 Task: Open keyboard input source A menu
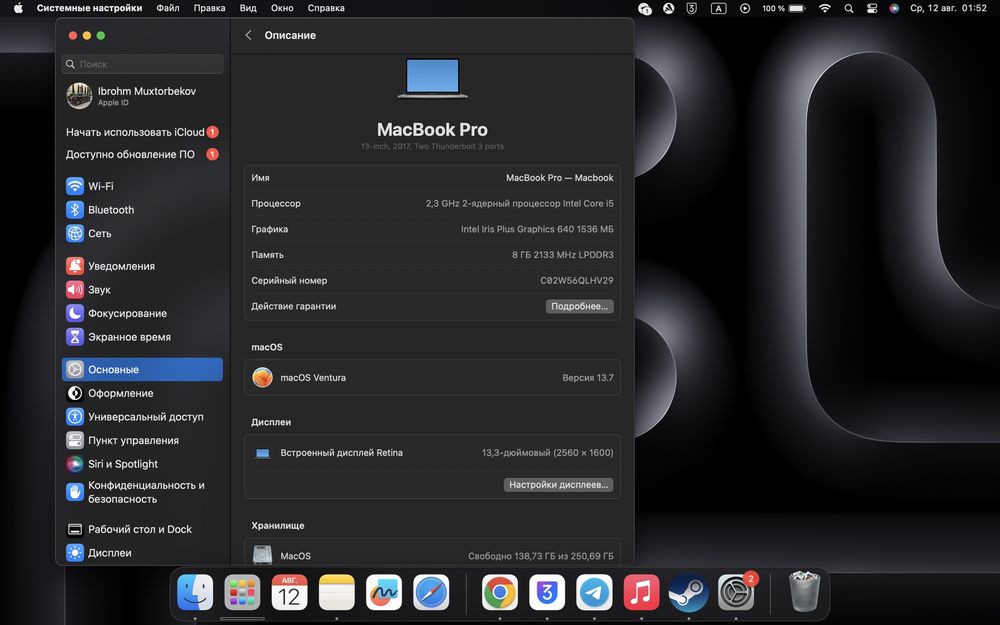(719, 8)
